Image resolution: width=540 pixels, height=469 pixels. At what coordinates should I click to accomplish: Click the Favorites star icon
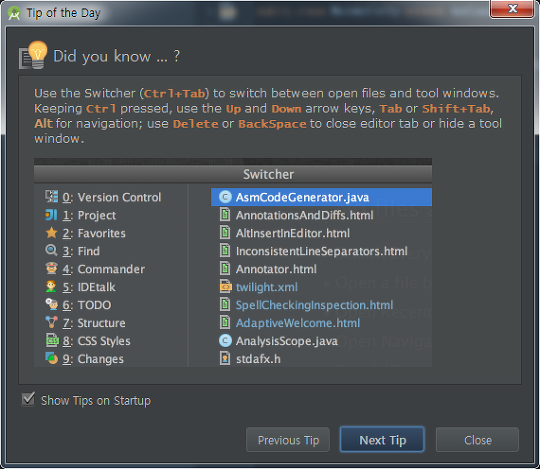click(x=52, y=232)
